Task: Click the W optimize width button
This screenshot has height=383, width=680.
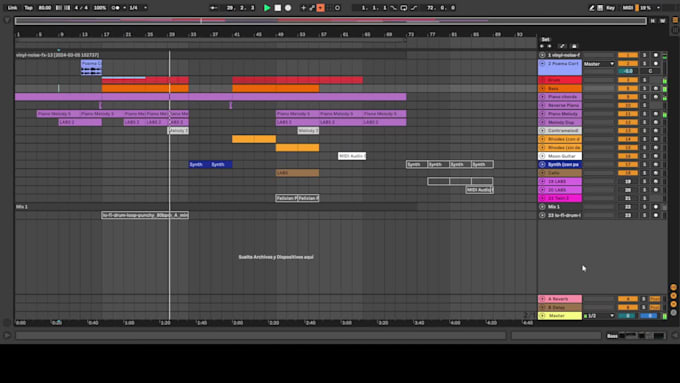Action: click(x=663, y=20)
